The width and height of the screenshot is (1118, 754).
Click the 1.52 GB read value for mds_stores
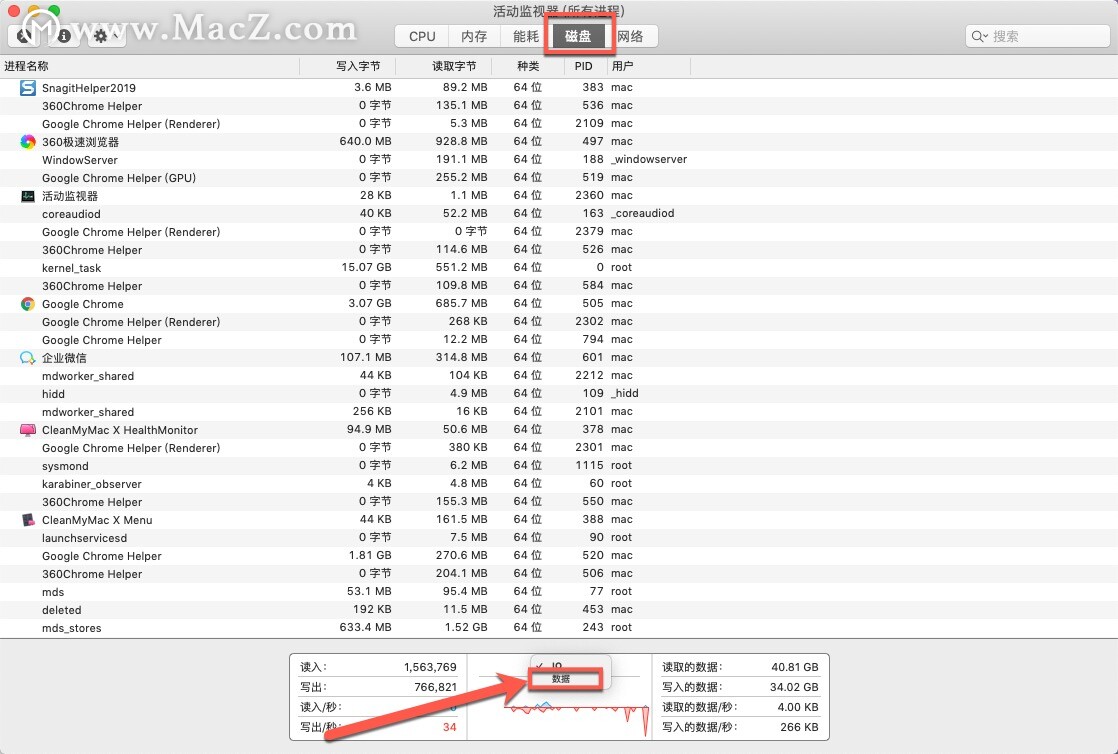[x=466, y=628]
